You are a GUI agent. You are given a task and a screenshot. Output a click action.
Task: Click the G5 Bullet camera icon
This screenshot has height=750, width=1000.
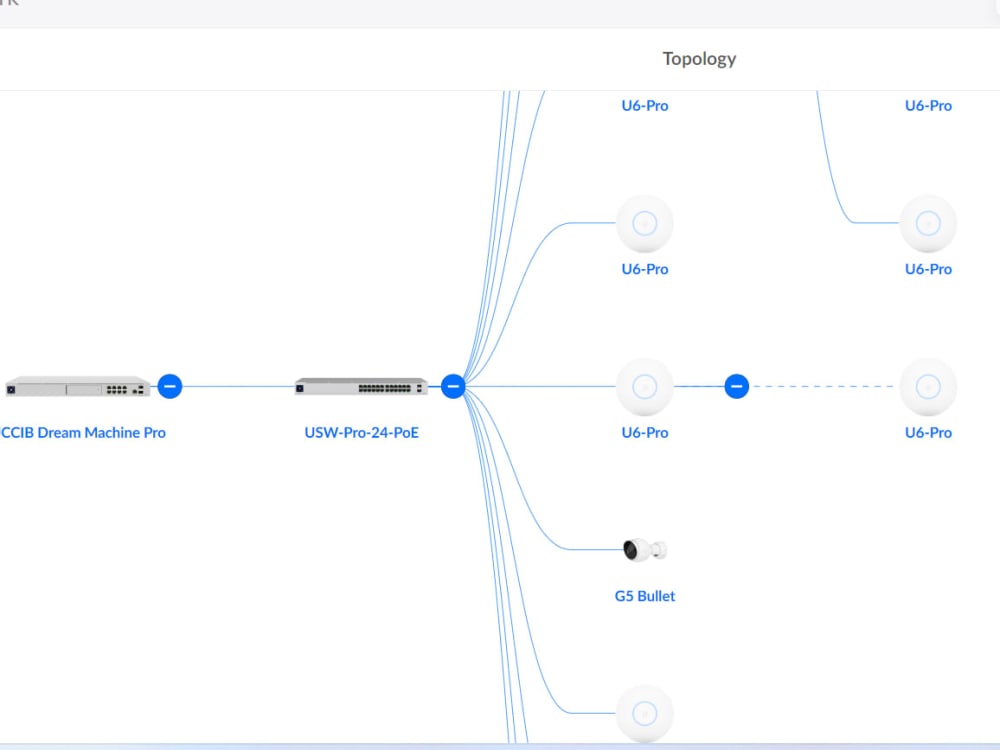[644, 548]
